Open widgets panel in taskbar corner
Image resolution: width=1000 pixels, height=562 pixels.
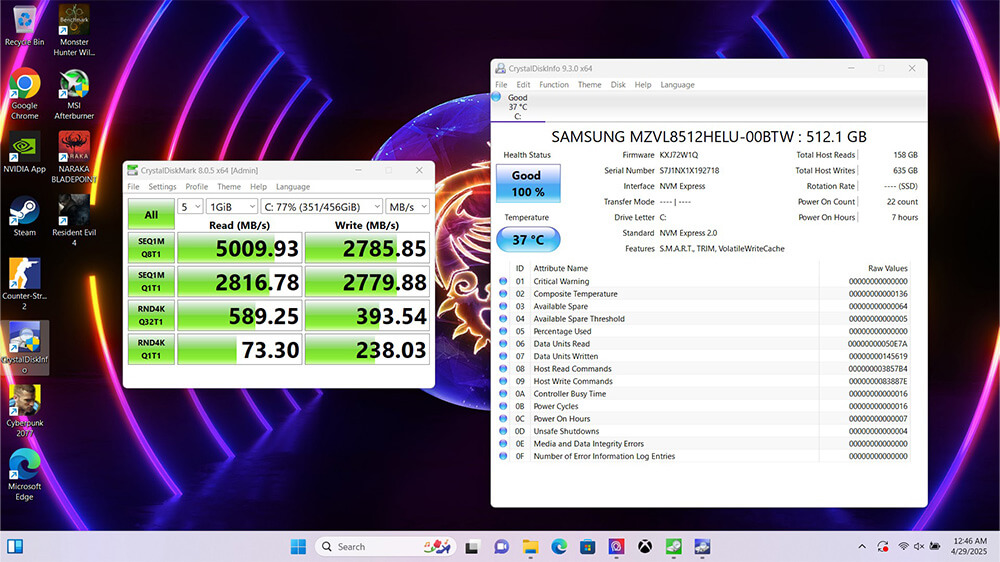15,547
